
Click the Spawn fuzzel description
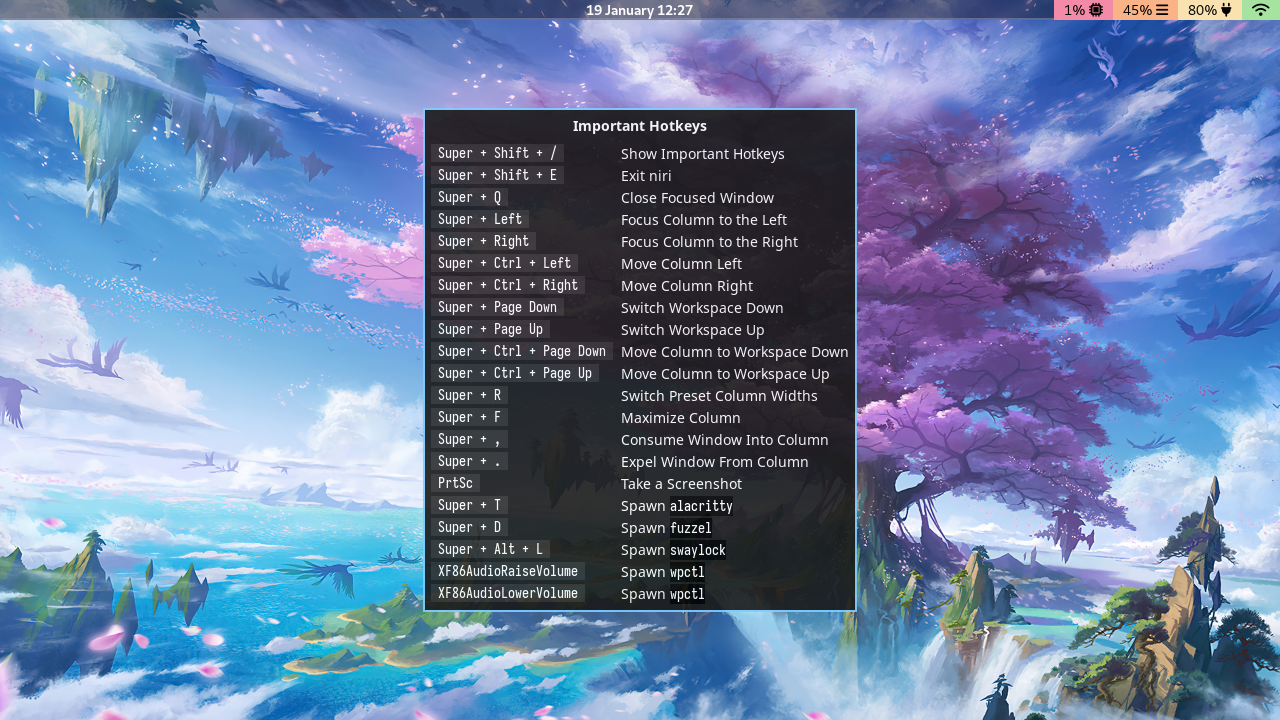pyautogui.click(x=667, y=528)
